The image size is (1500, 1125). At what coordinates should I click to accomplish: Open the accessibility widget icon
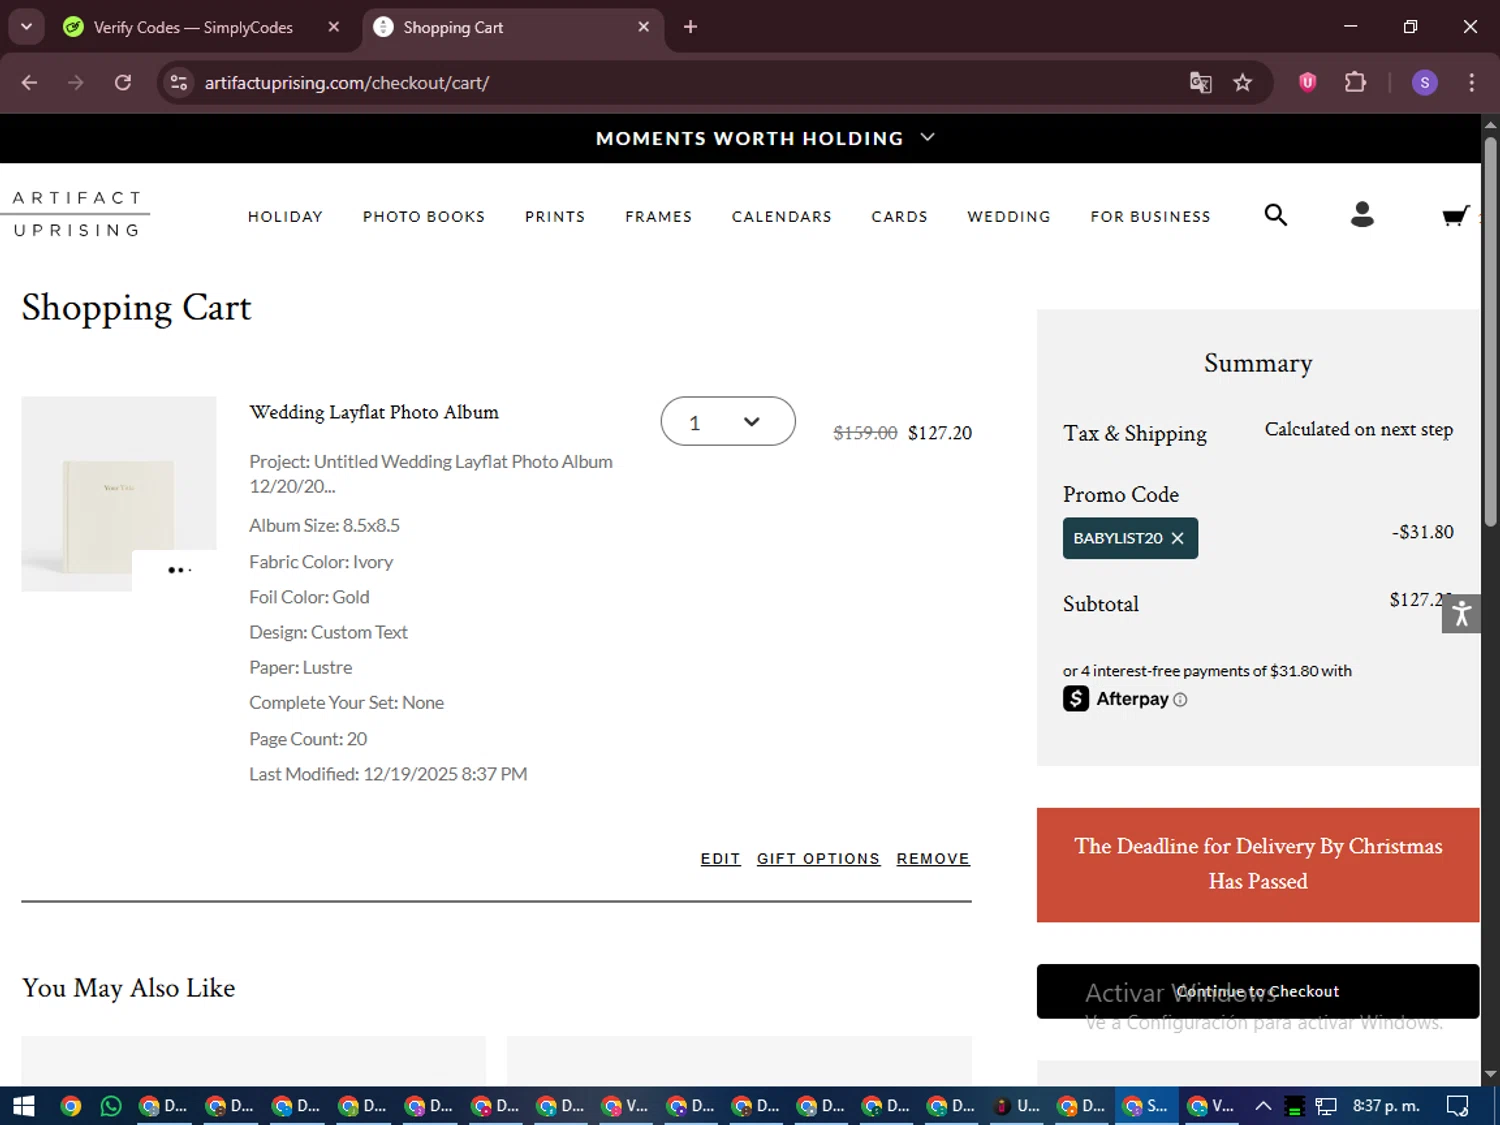click(1461, 613)
